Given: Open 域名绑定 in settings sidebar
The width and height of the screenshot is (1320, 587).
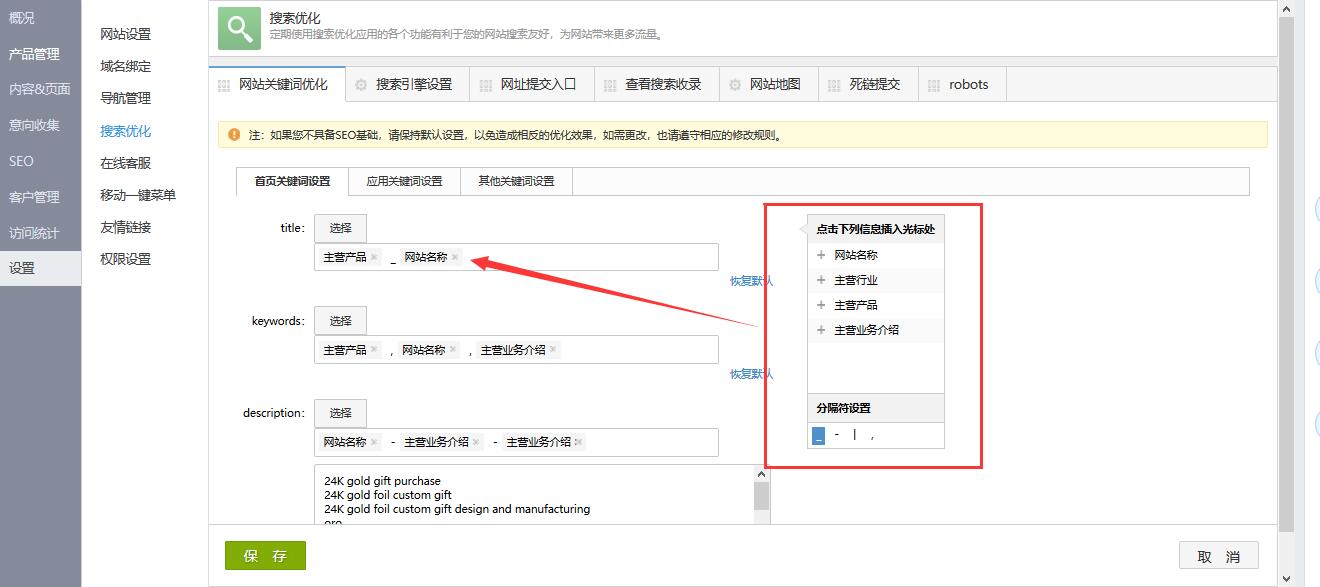Looking at the screenshot, I should point(125,66).
